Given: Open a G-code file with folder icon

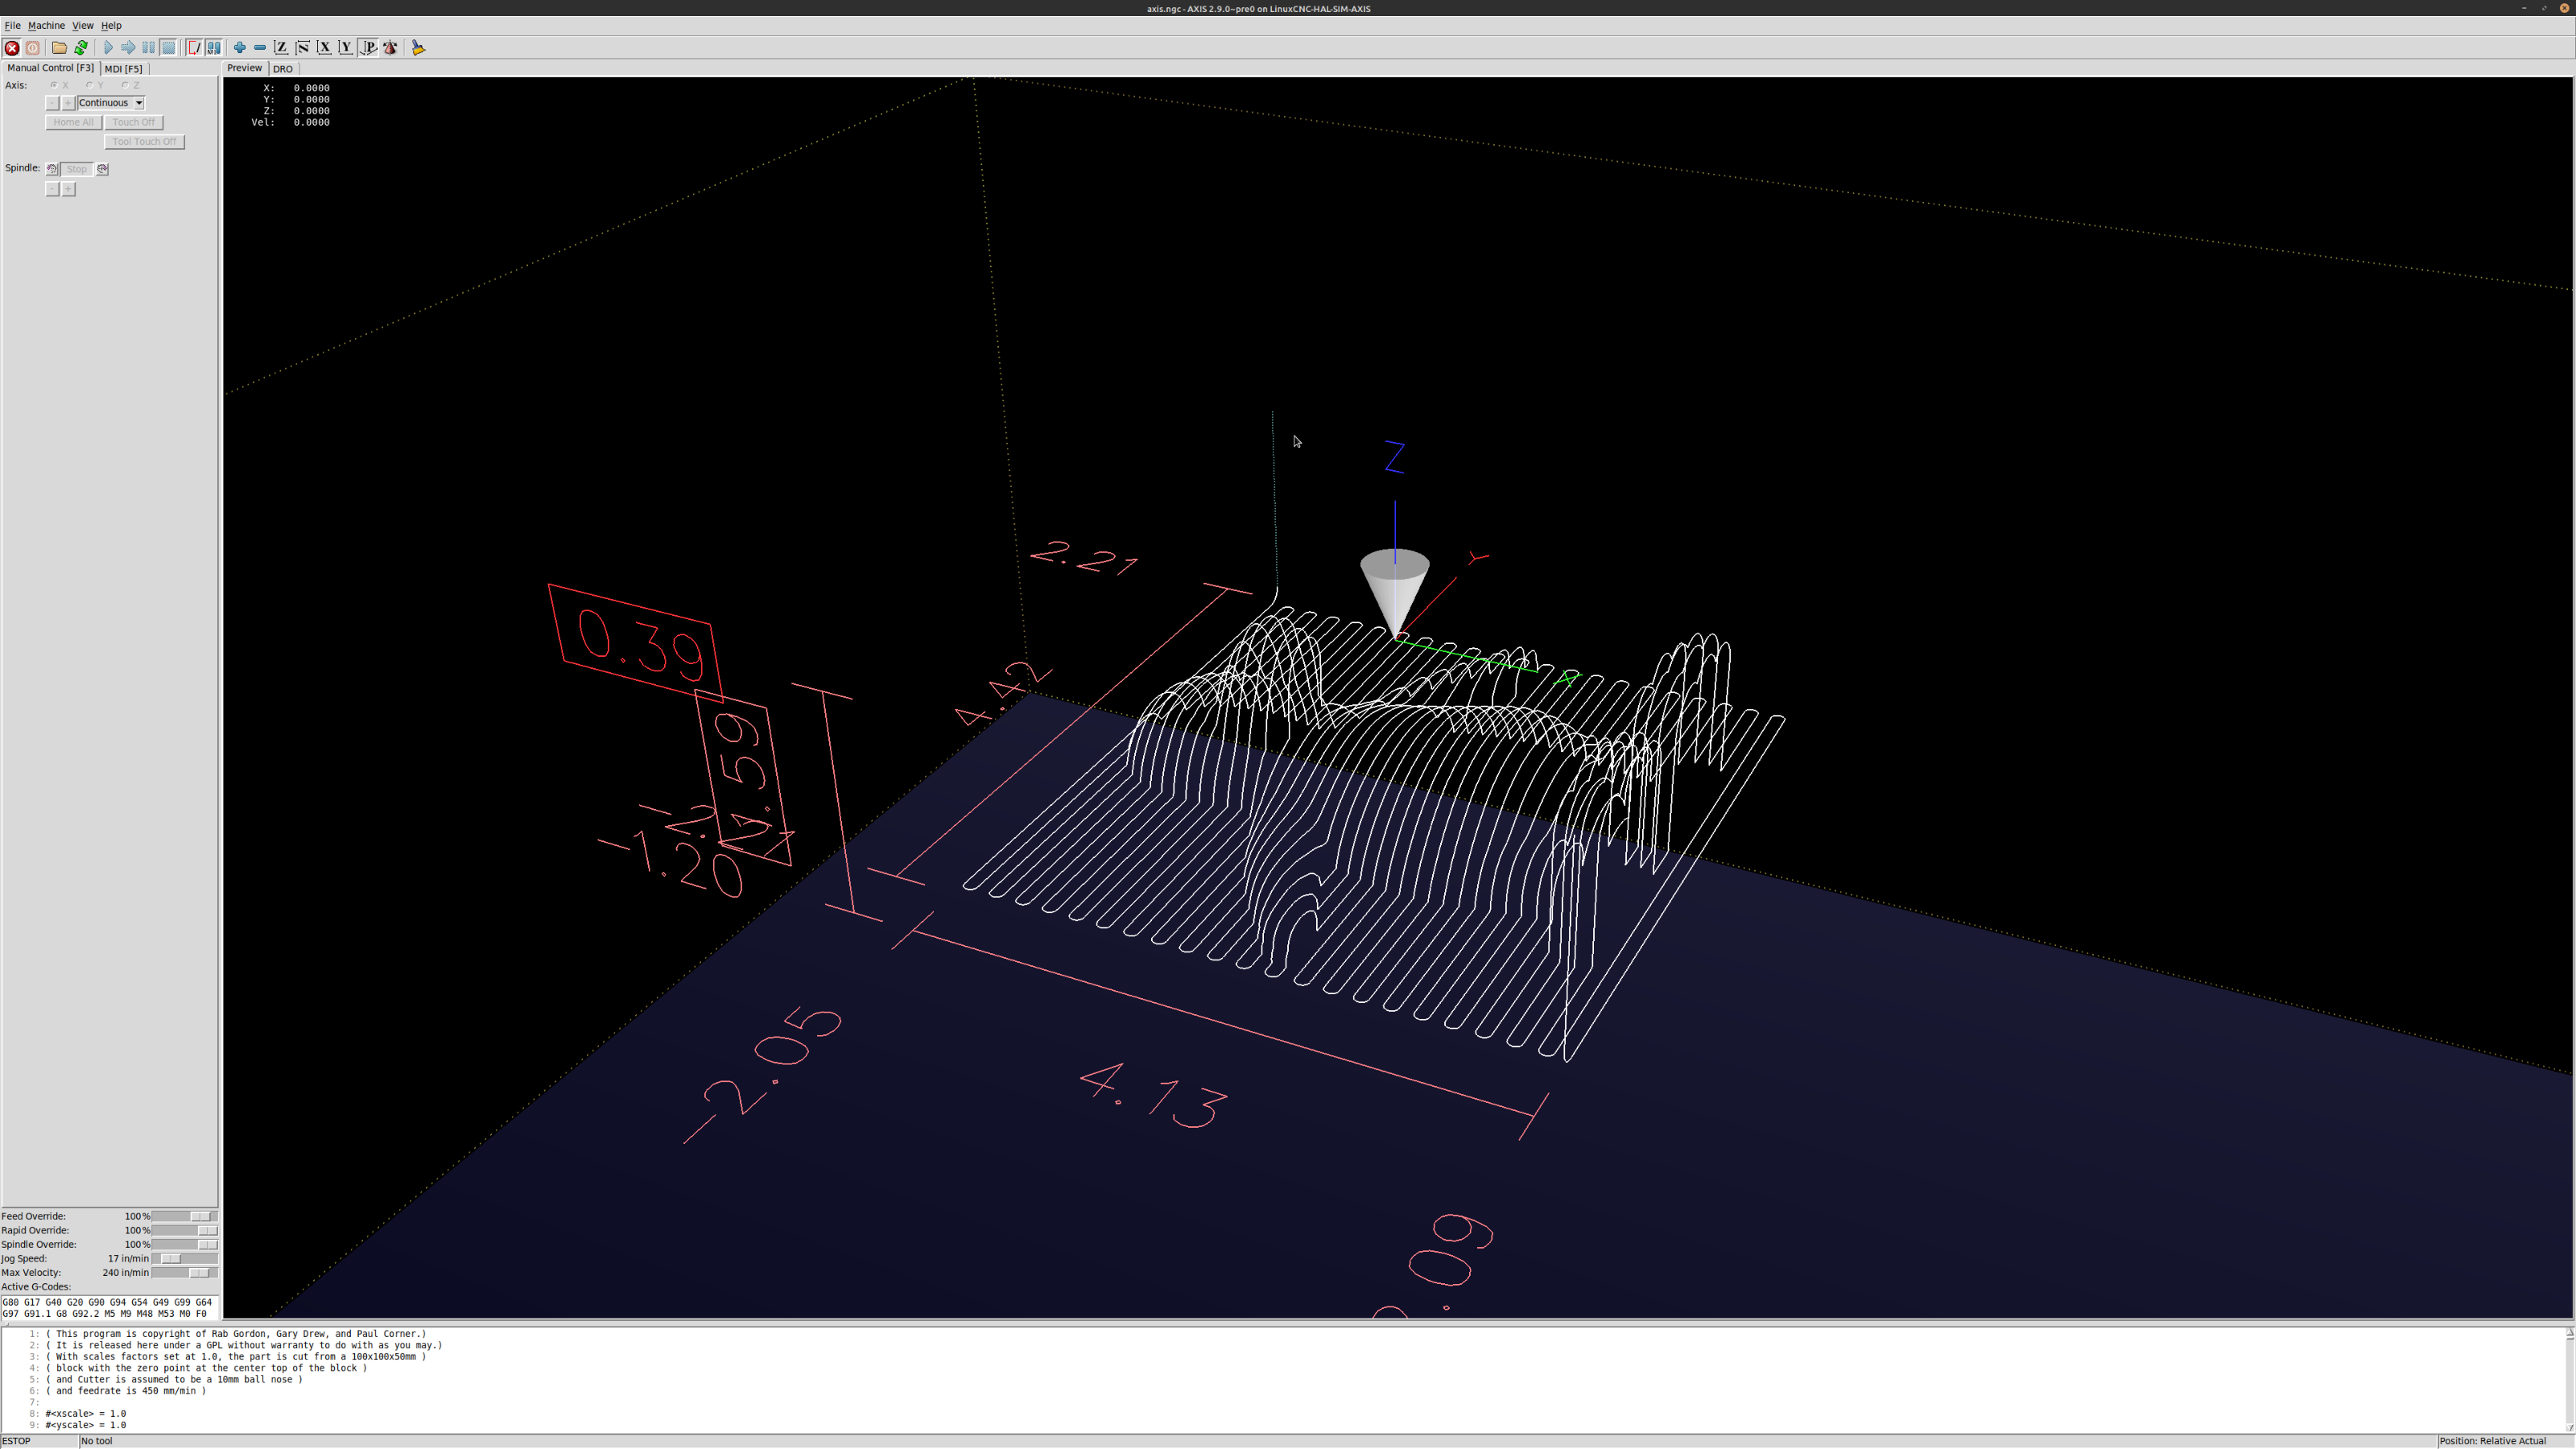Looking at the screenshot, I should pos(59,47).
